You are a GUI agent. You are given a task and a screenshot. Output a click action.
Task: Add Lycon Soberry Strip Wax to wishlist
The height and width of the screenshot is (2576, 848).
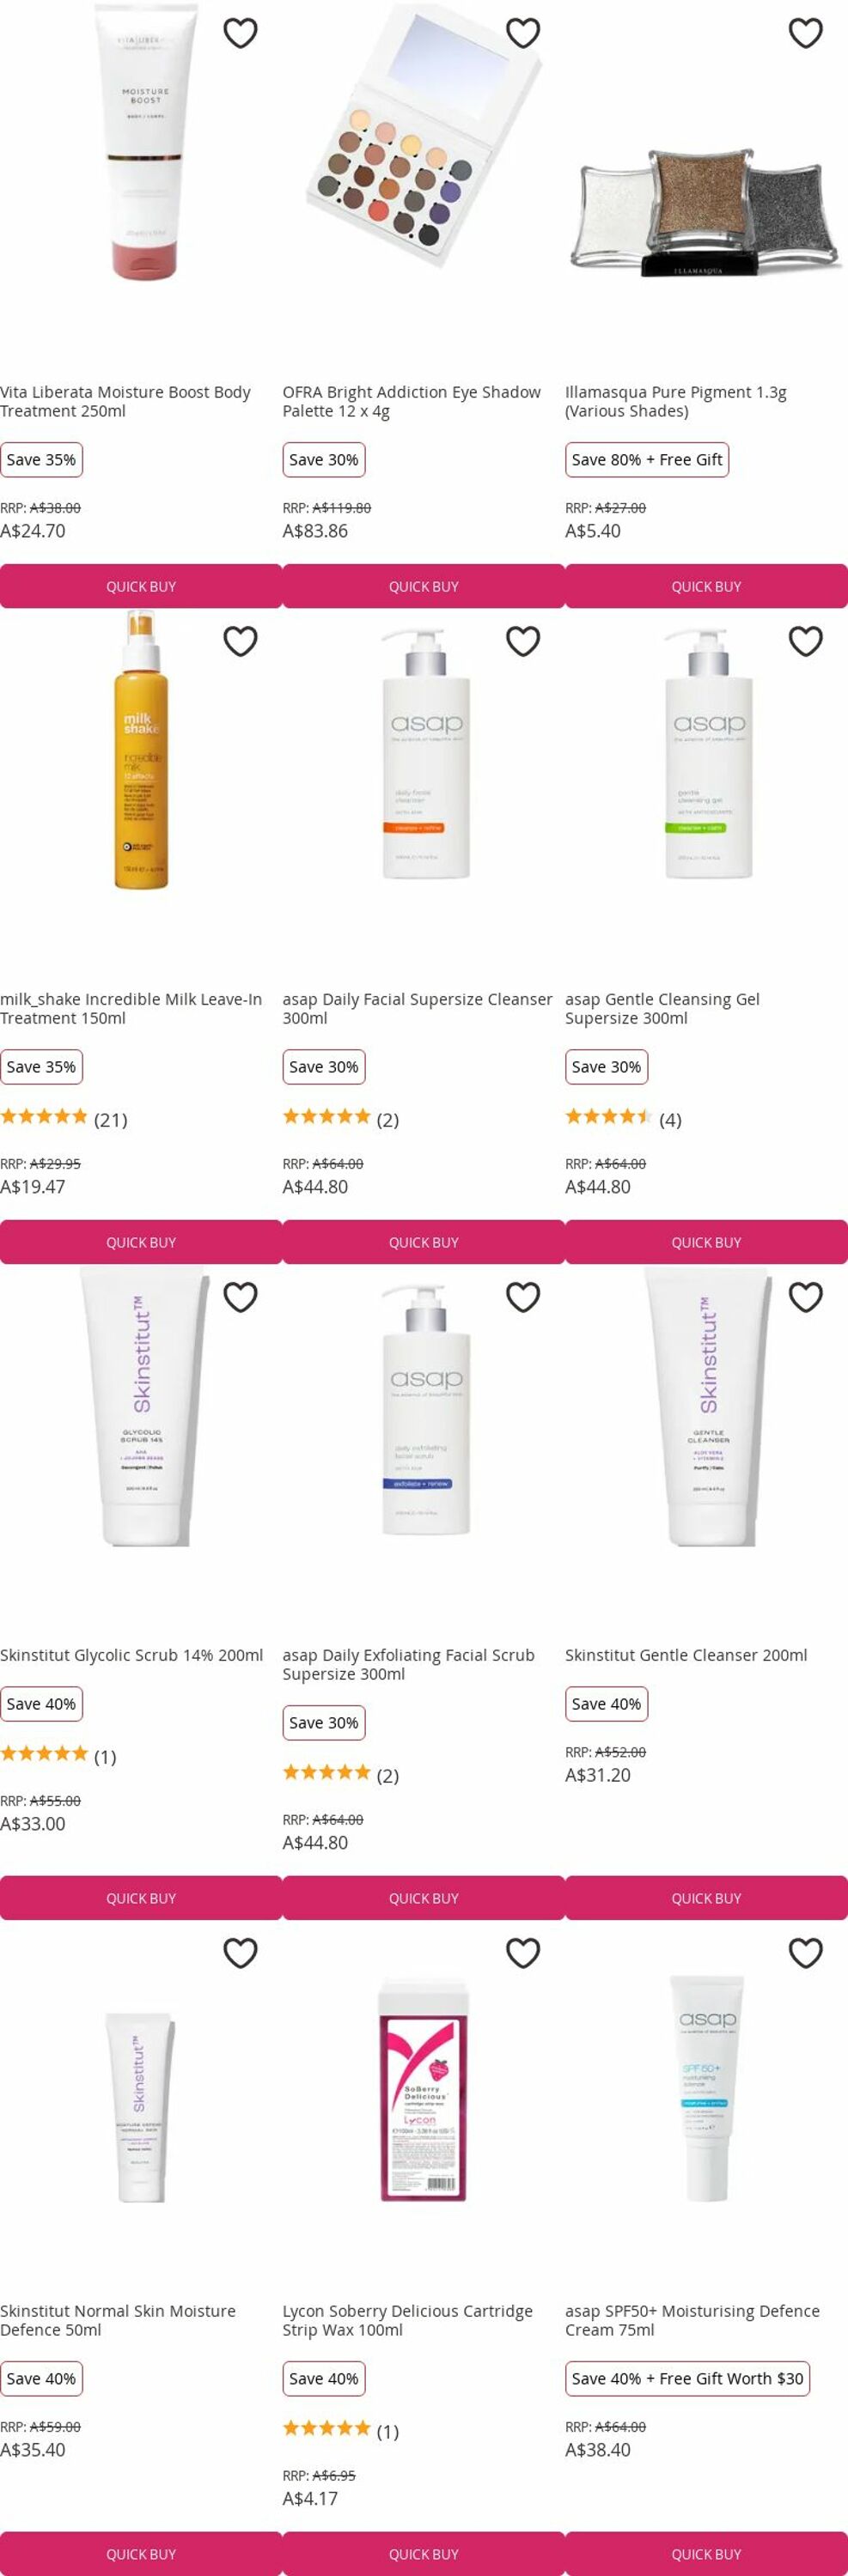click(x=523, y=1953)
